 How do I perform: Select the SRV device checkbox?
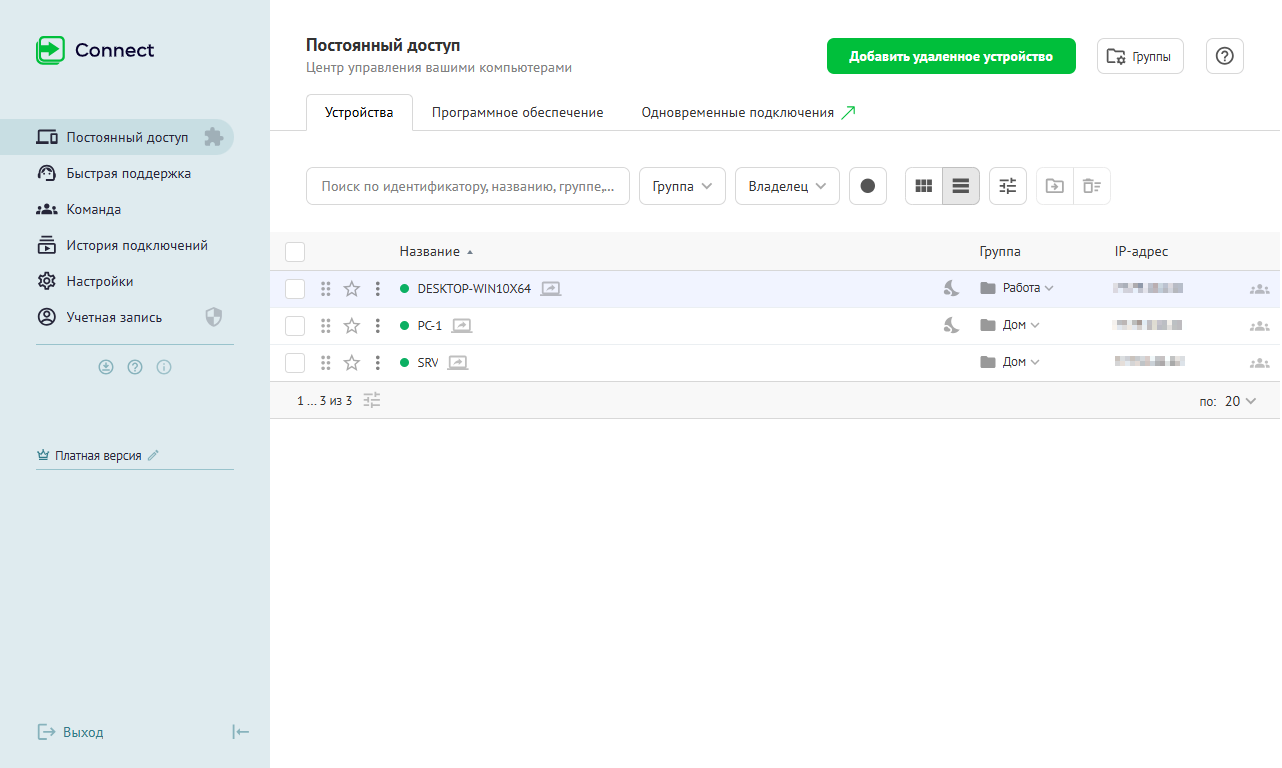click(295, 362)
